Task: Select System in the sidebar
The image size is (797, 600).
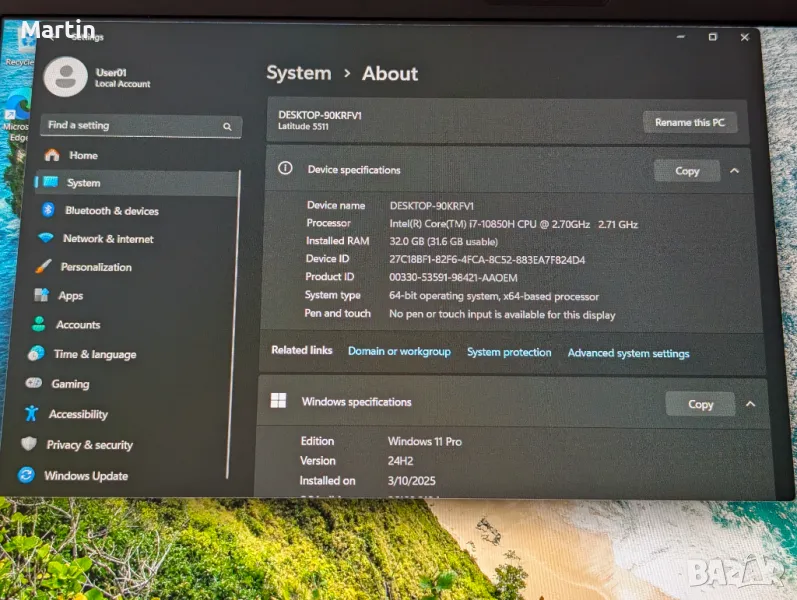Action: tap(83, 183)
